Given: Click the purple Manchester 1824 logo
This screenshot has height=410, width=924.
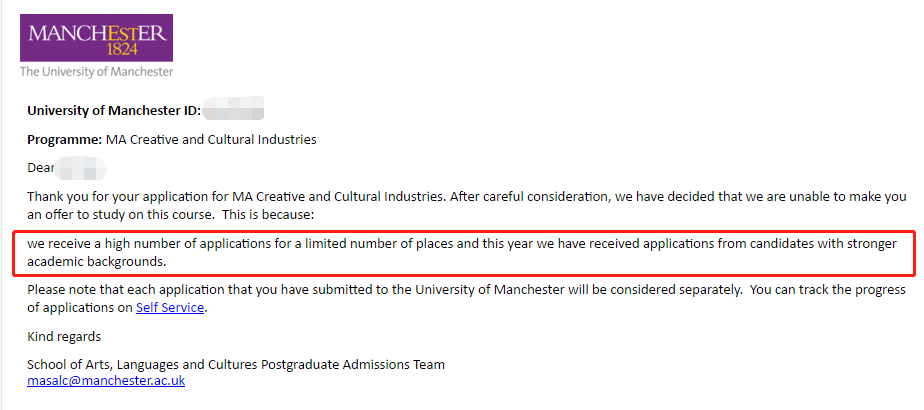Looking at the screenshot, I should [x=96, y=36].
